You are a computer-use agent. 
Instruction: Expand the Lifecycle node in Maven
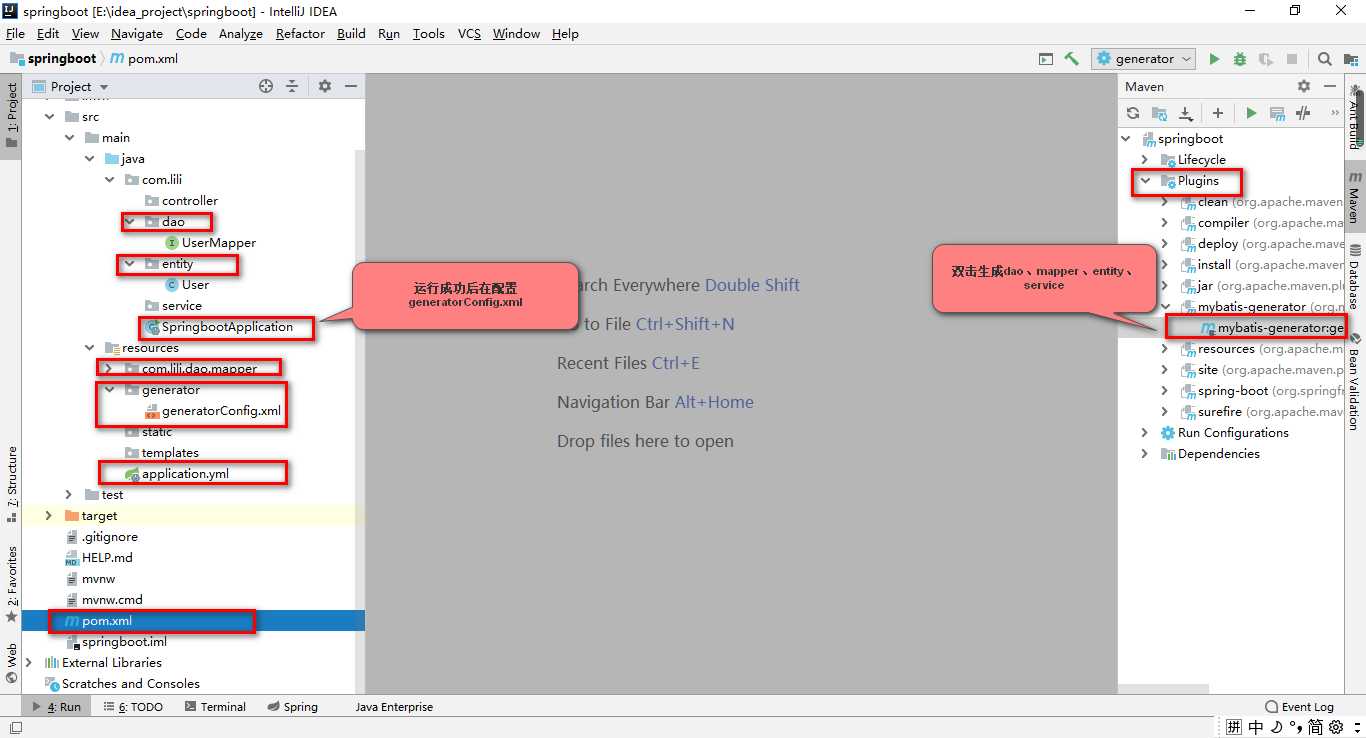1146,160
